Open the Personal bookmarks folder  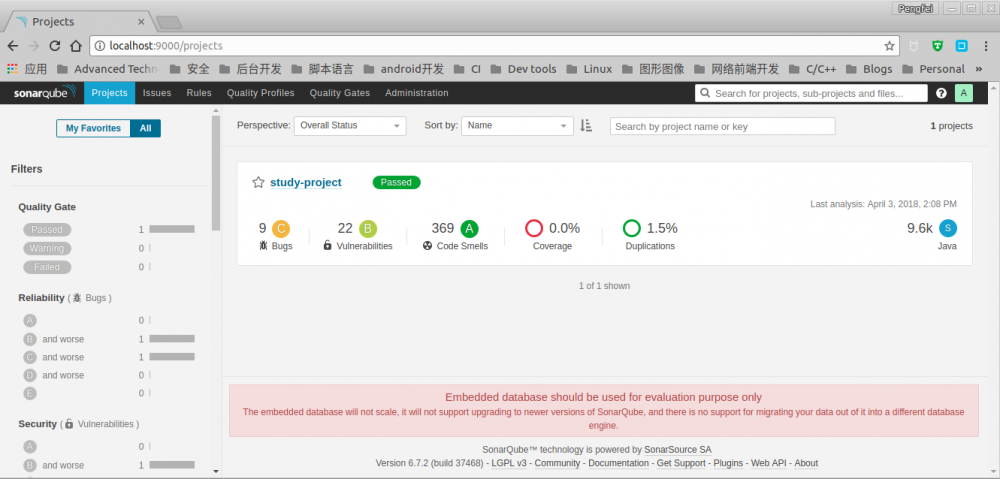point(933,69)
